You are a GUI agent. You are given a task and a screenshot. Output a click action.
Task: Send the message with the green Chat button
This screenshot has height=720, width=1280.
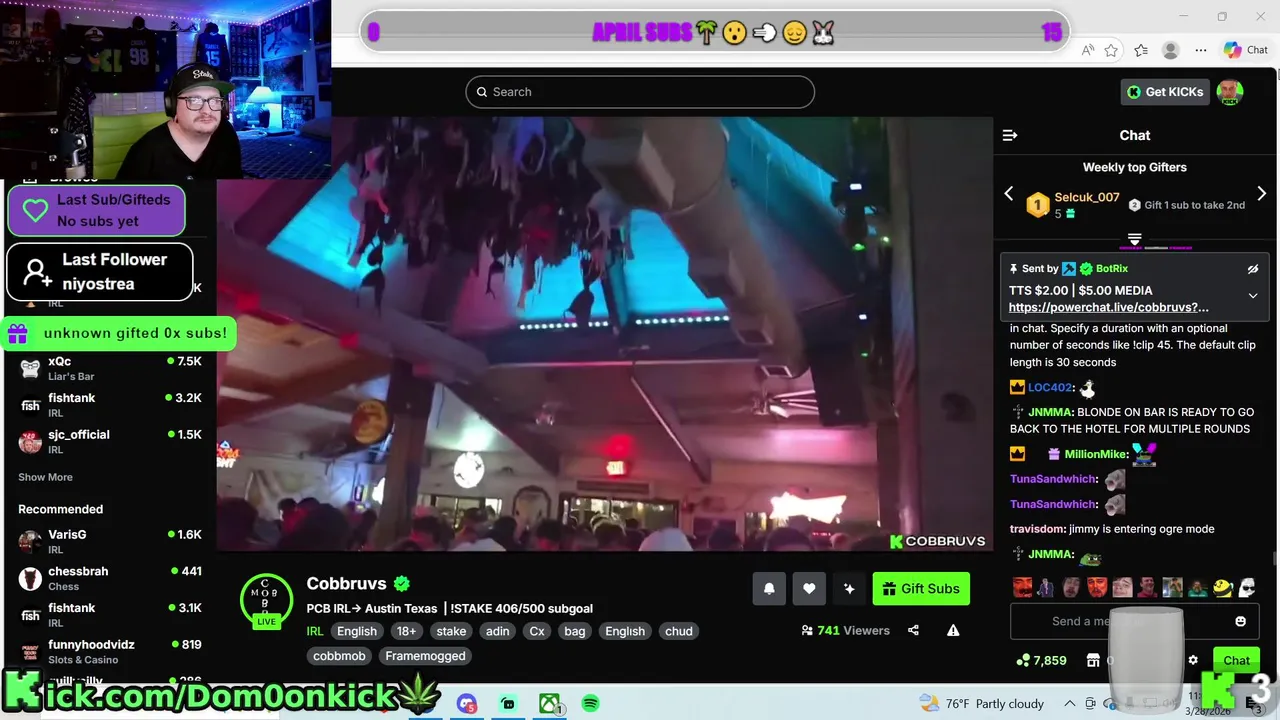coord(1236,660)
